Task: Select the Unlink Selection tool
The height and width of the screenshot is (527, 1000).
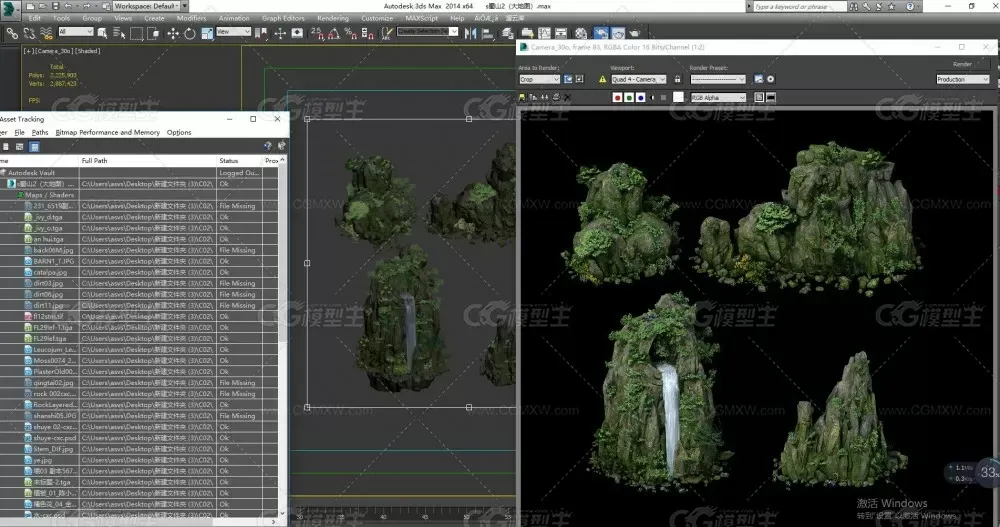Action: point(29,33)
